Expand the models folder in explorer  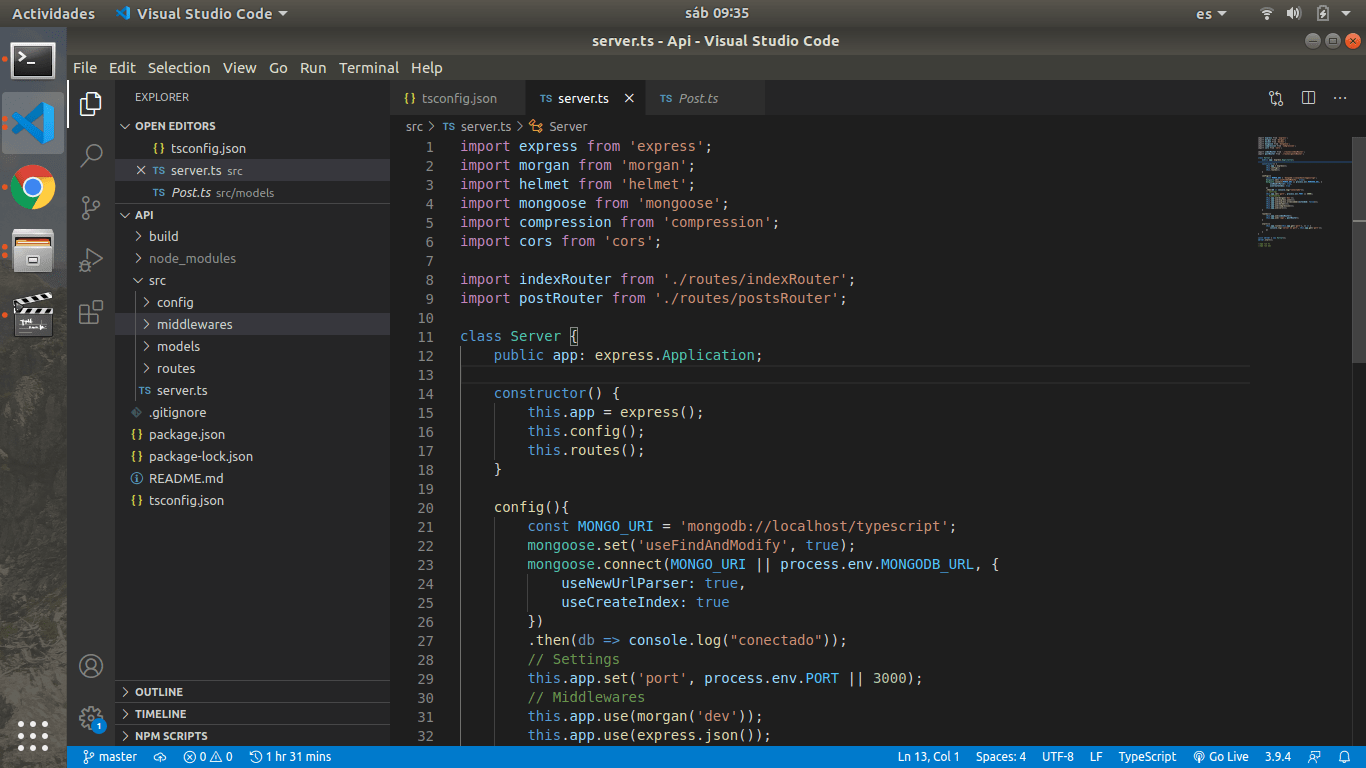tap(178, 346)
